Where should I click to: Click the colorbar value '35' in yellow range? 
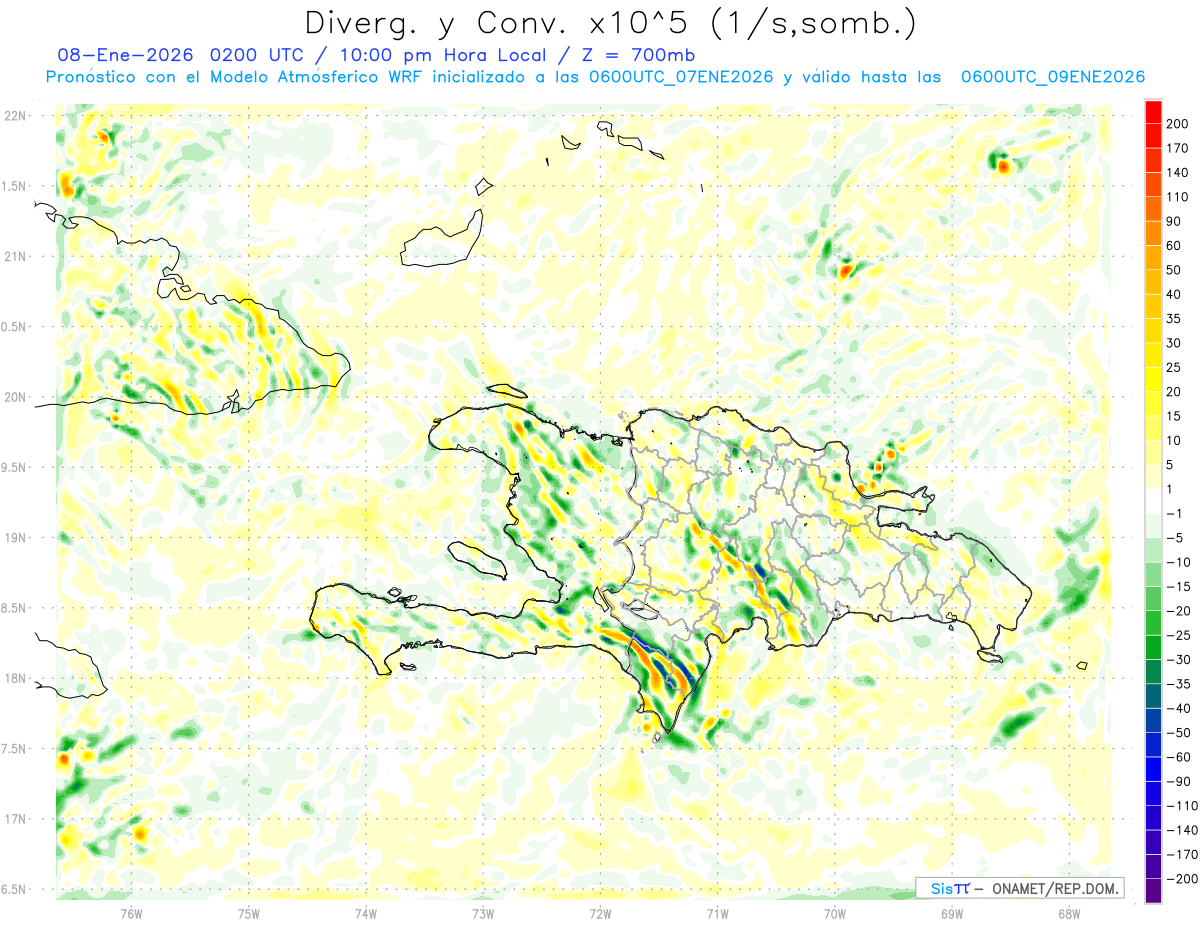pos(1173,319)
